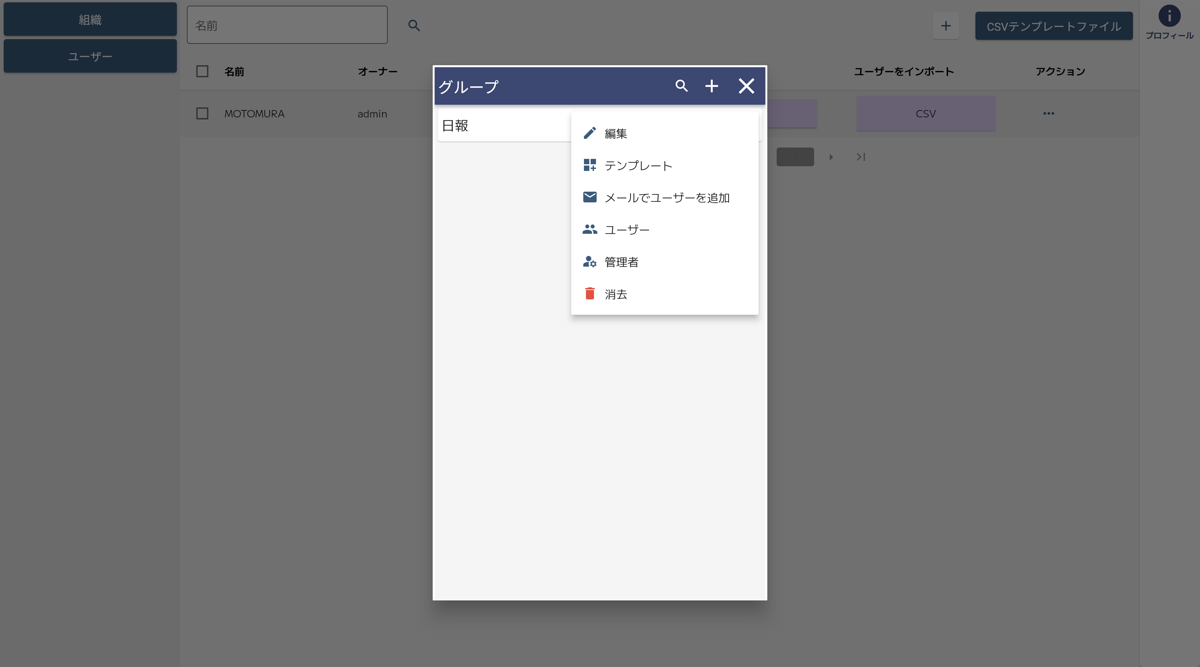Image resolution: width=1200 pixels, height=667 pixels.
Task: Choose テンプレート from the context menu
Action: (638, 166)
